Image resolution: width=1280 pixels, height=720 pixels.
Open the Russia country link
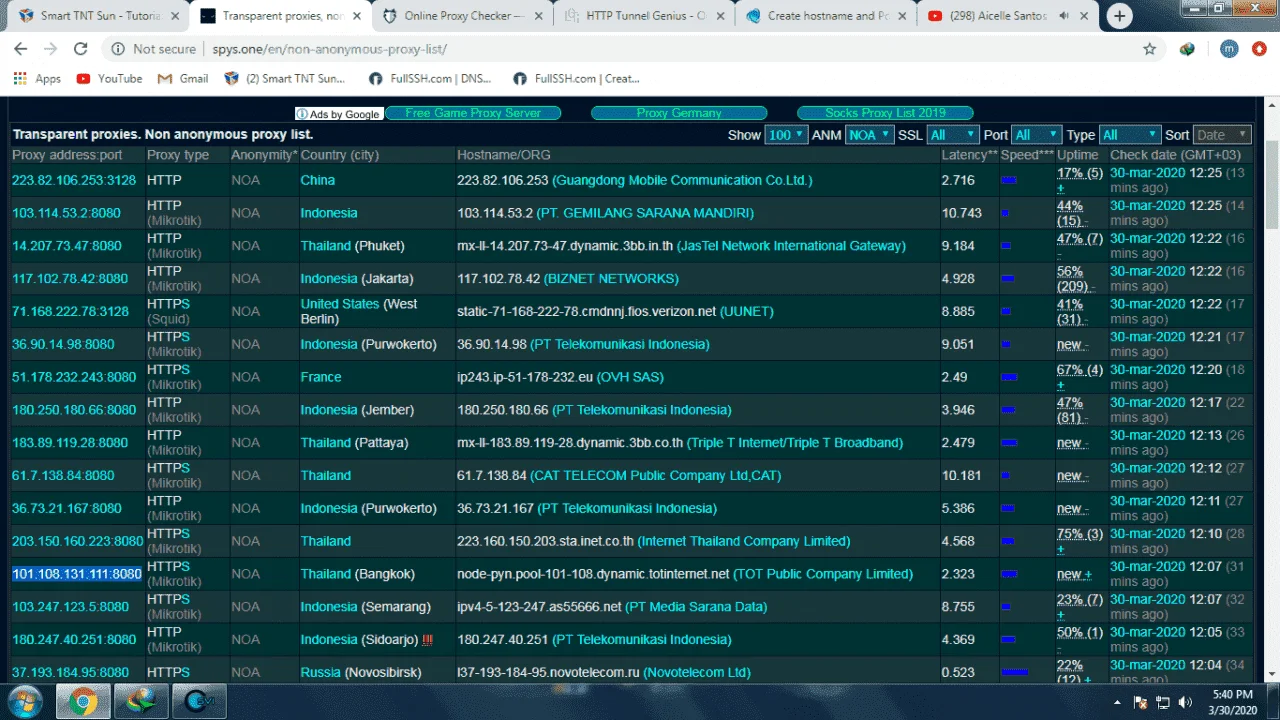coord(320,672)
